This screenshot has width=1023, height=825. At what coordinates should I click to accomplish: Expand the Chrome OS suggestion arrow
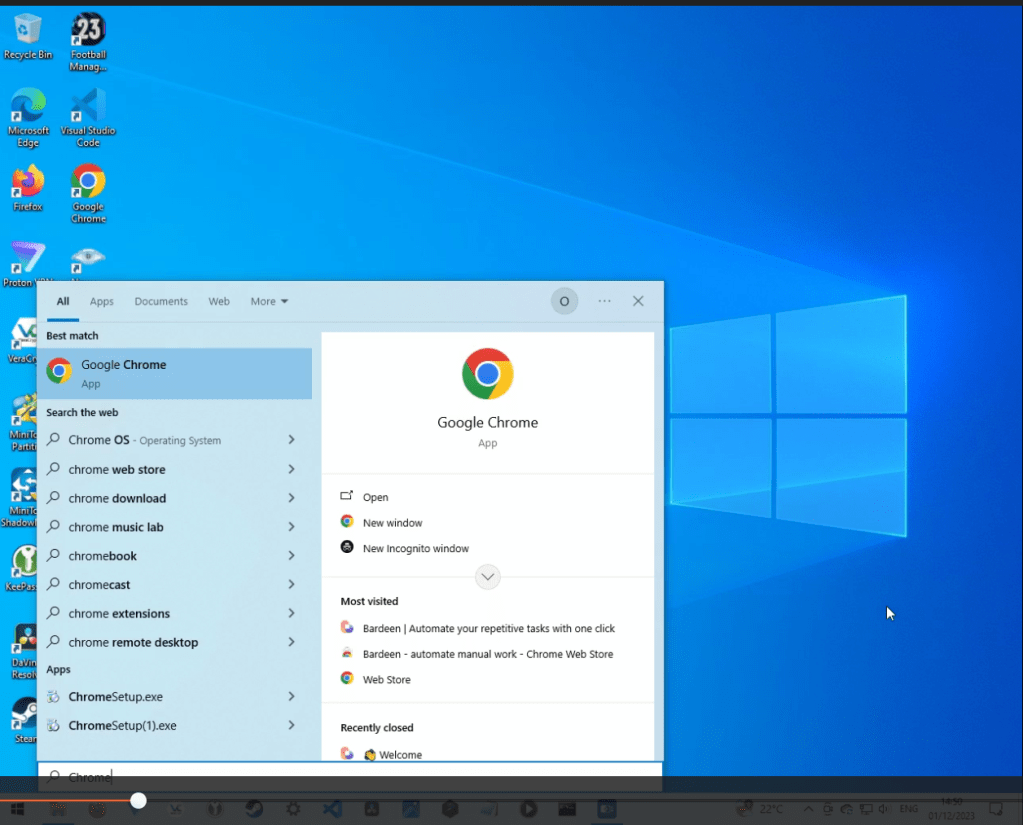[x=291, y=440]
